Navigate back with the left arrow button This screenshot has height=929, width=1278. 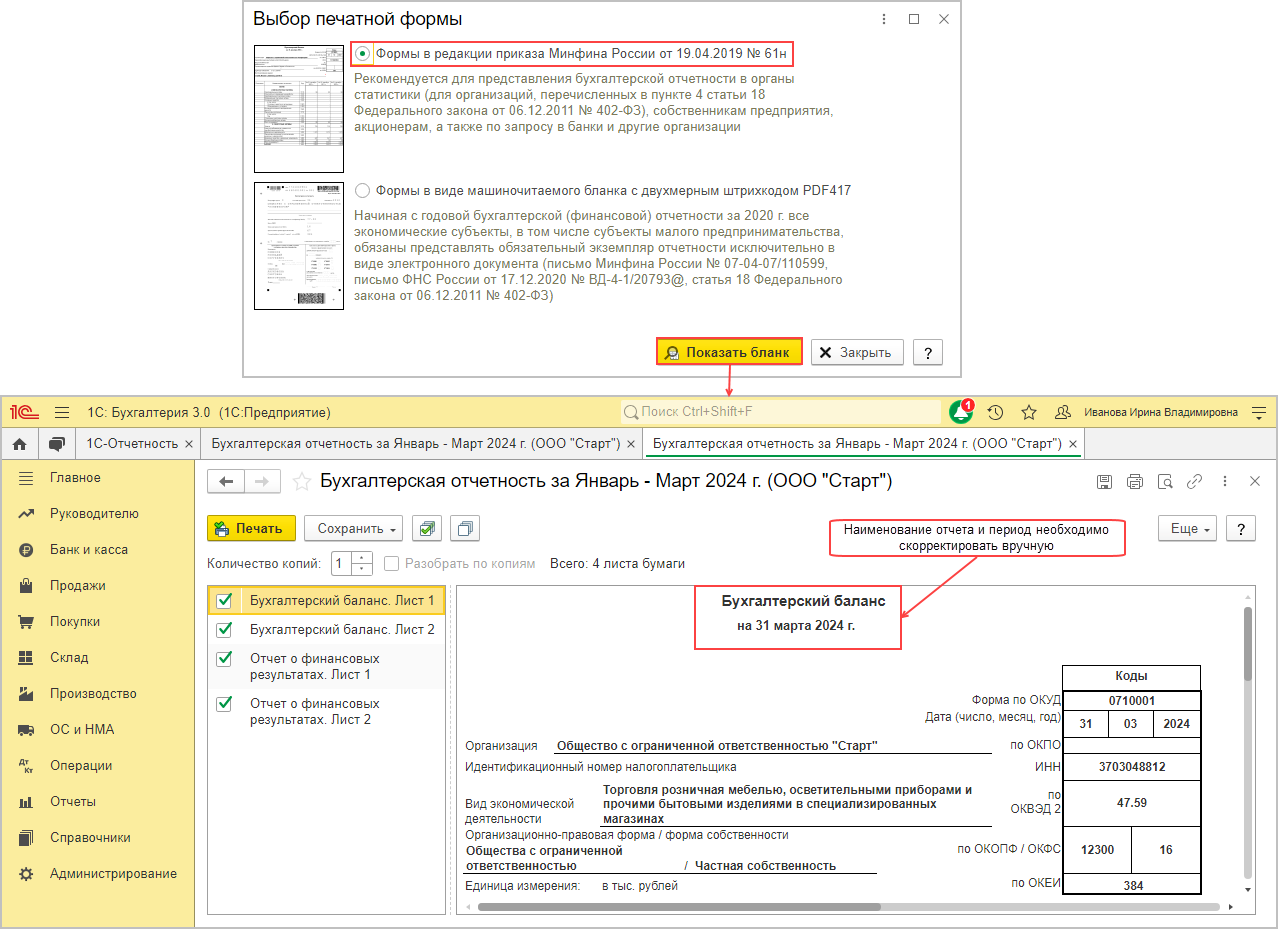225,482
